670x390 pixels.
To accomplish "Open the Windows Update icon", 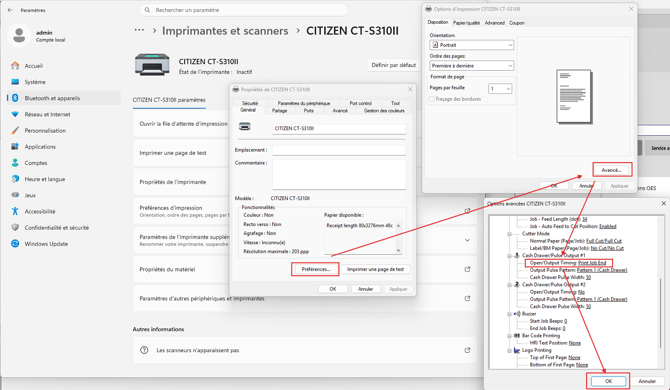I will [x=15, y=243].
